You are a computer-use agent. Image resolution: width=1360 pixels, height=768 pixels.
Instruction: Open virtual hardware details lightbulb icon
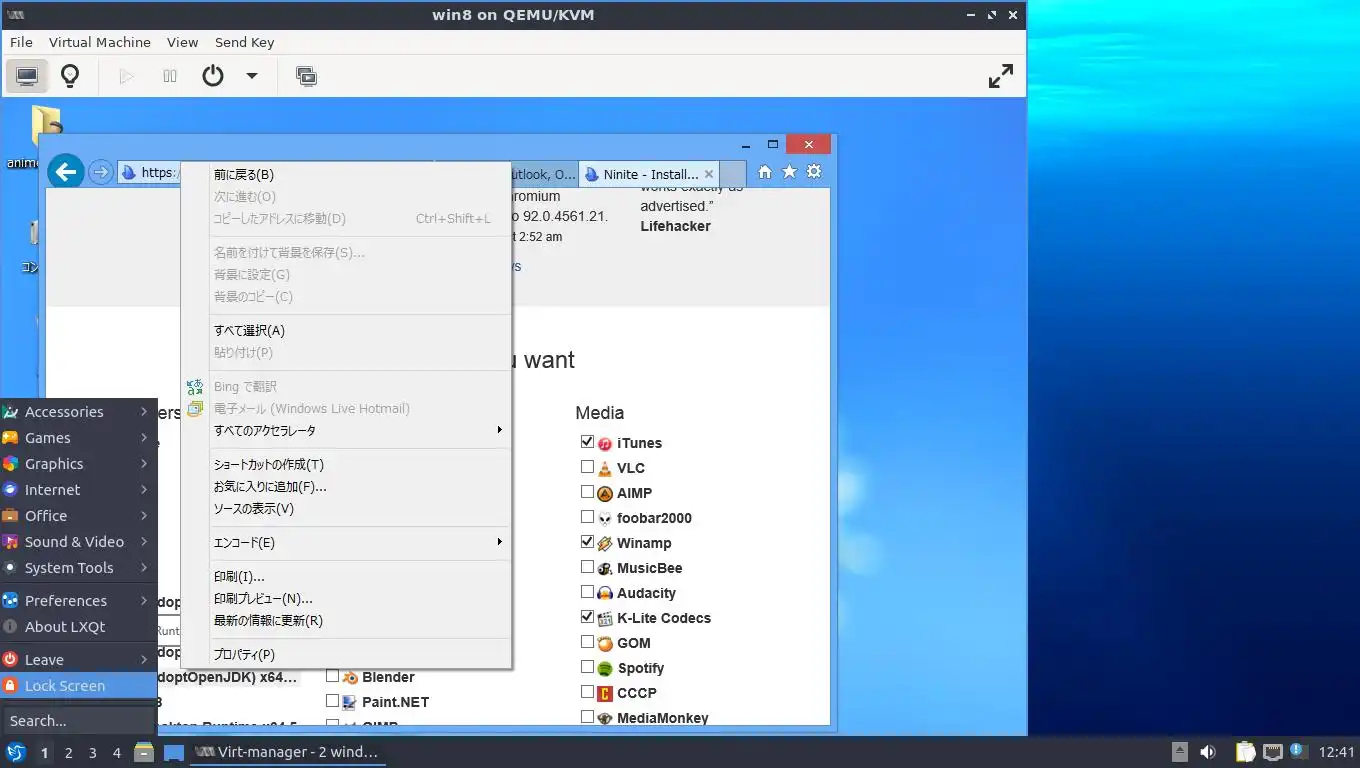click(x=70, y=76)
